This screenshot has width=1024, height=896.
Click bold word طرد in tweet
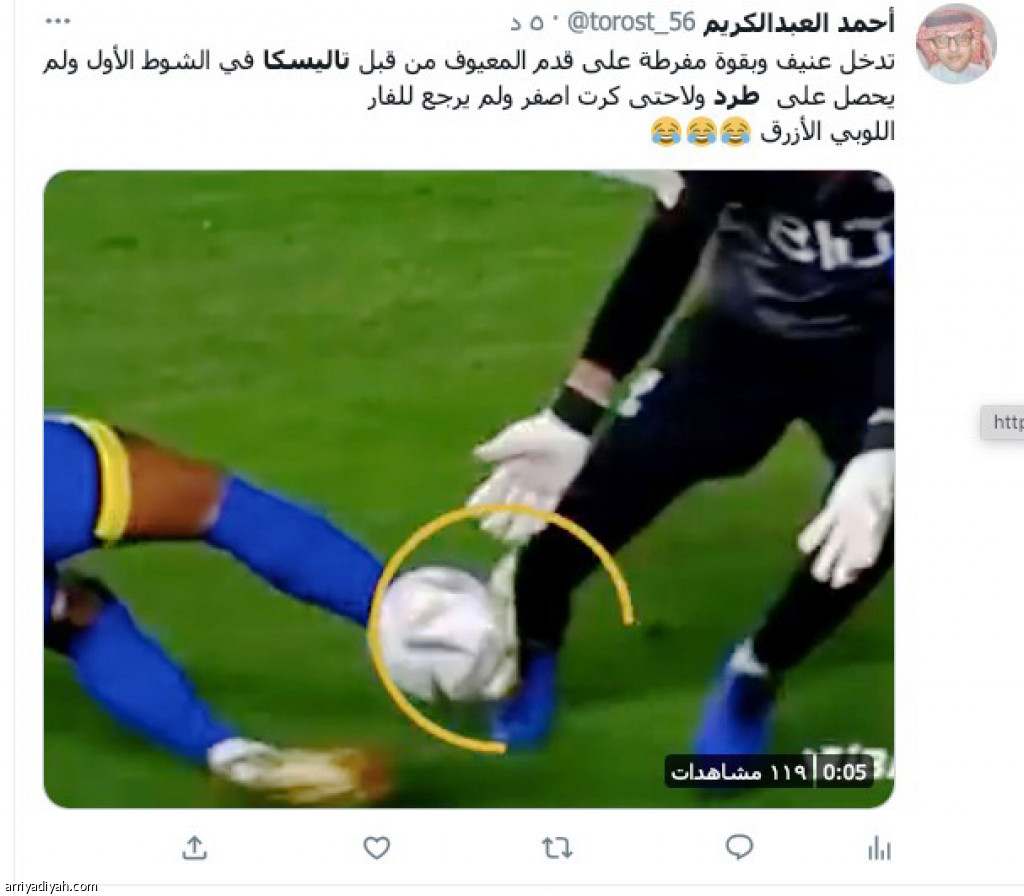(x=735, y=97)
